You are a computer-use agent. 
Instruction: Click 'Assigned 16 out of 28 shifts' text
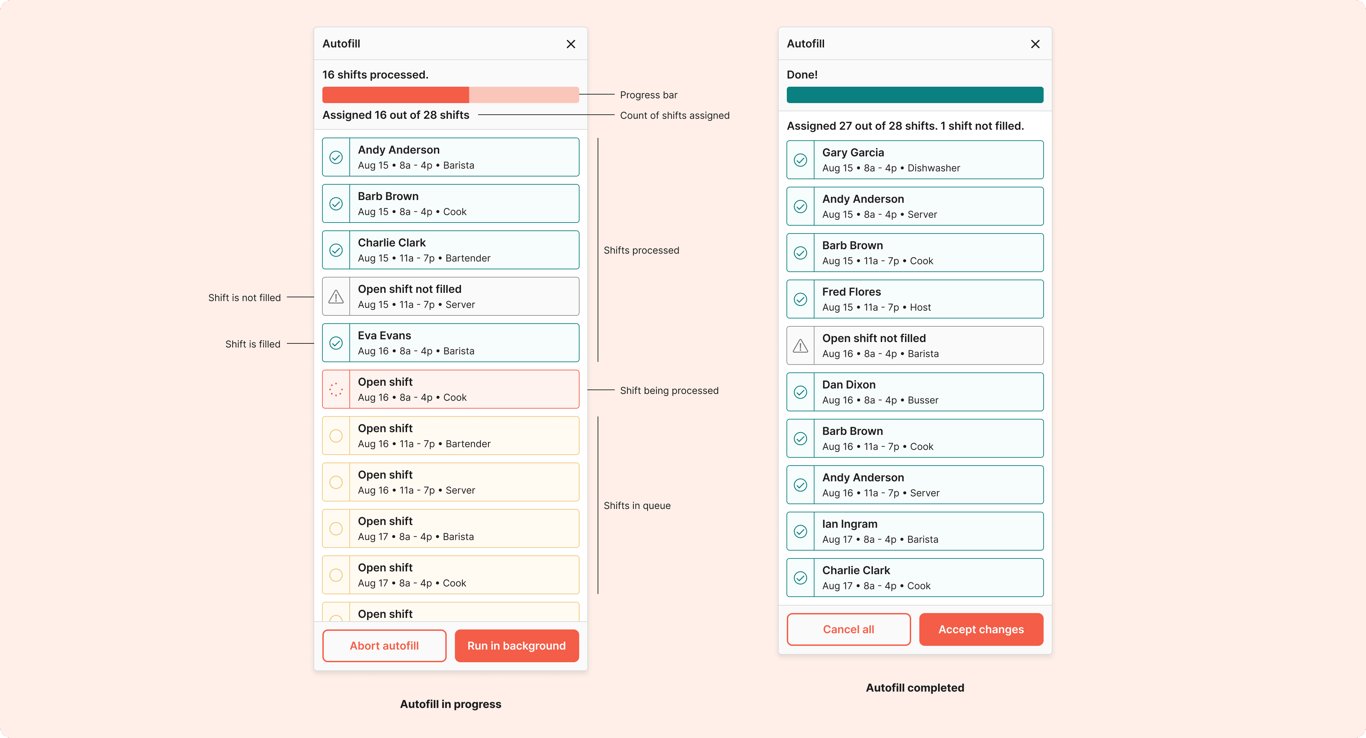pyautogui.click(x=395, y=115)
